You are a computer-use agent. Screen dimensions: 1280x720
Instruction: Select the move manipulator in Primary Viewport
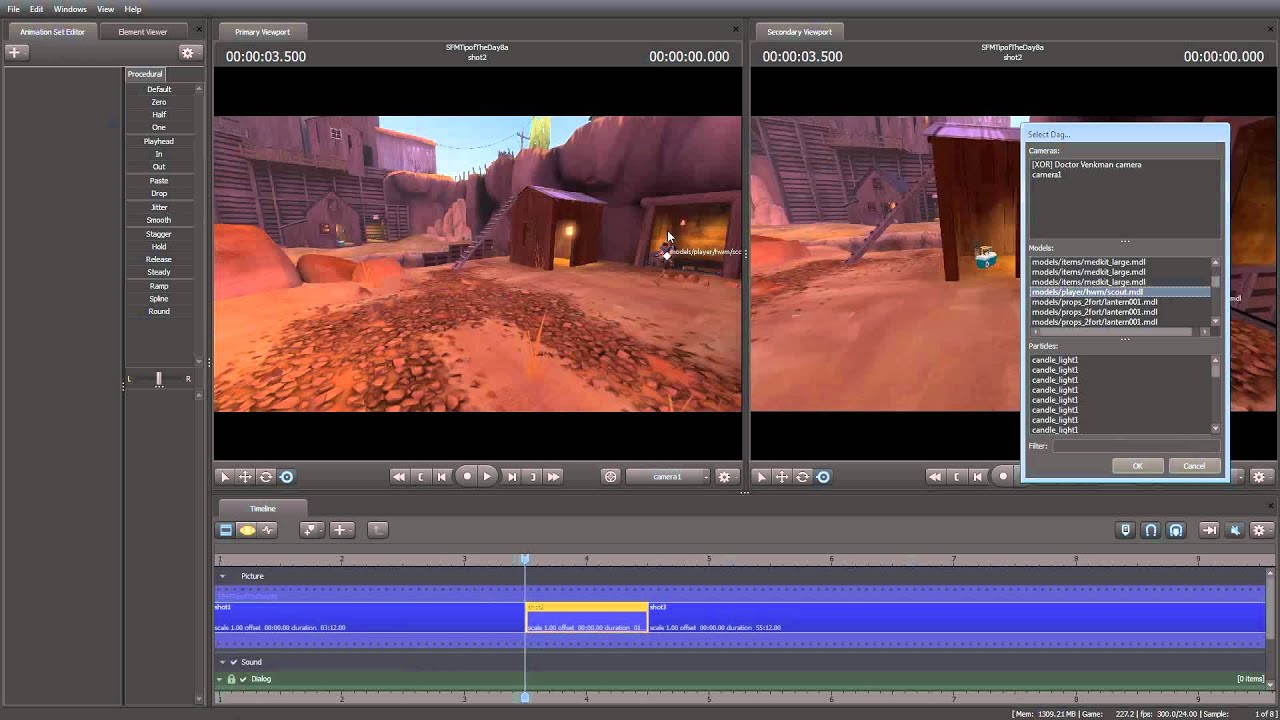(245, 477)
